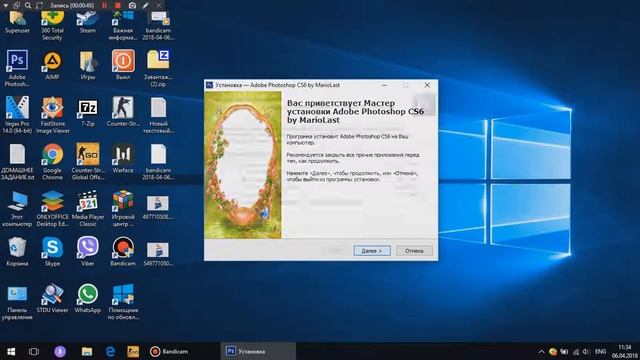The height and width of the screenshot is (360, 640).
Task: Switch the ENG input language
Action: tap(600, 351)
